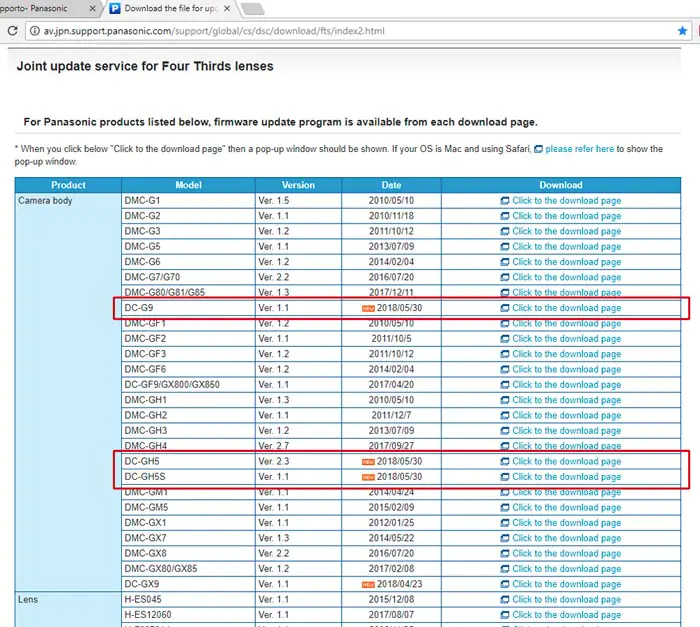Image resolution: width=700 pixels, height=627 pixels.
Task: Click the NEW badge in DC-GX9 row
Action: [368, 585]
